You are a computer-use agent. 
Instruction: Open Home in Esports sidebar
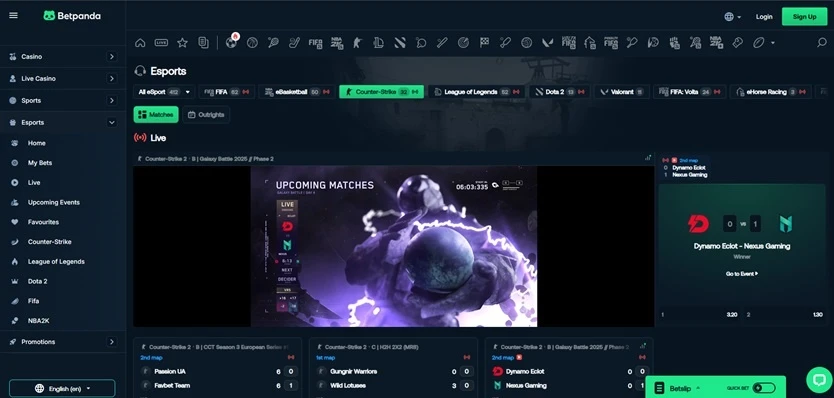pos(36,143)
